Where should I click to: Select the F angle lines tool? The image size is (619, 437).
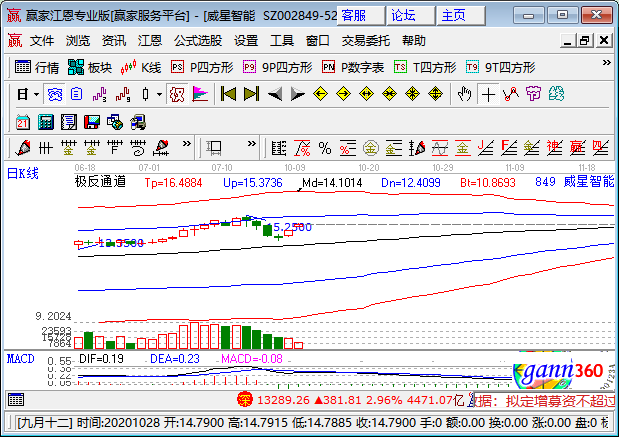click(x=508, y=148)
